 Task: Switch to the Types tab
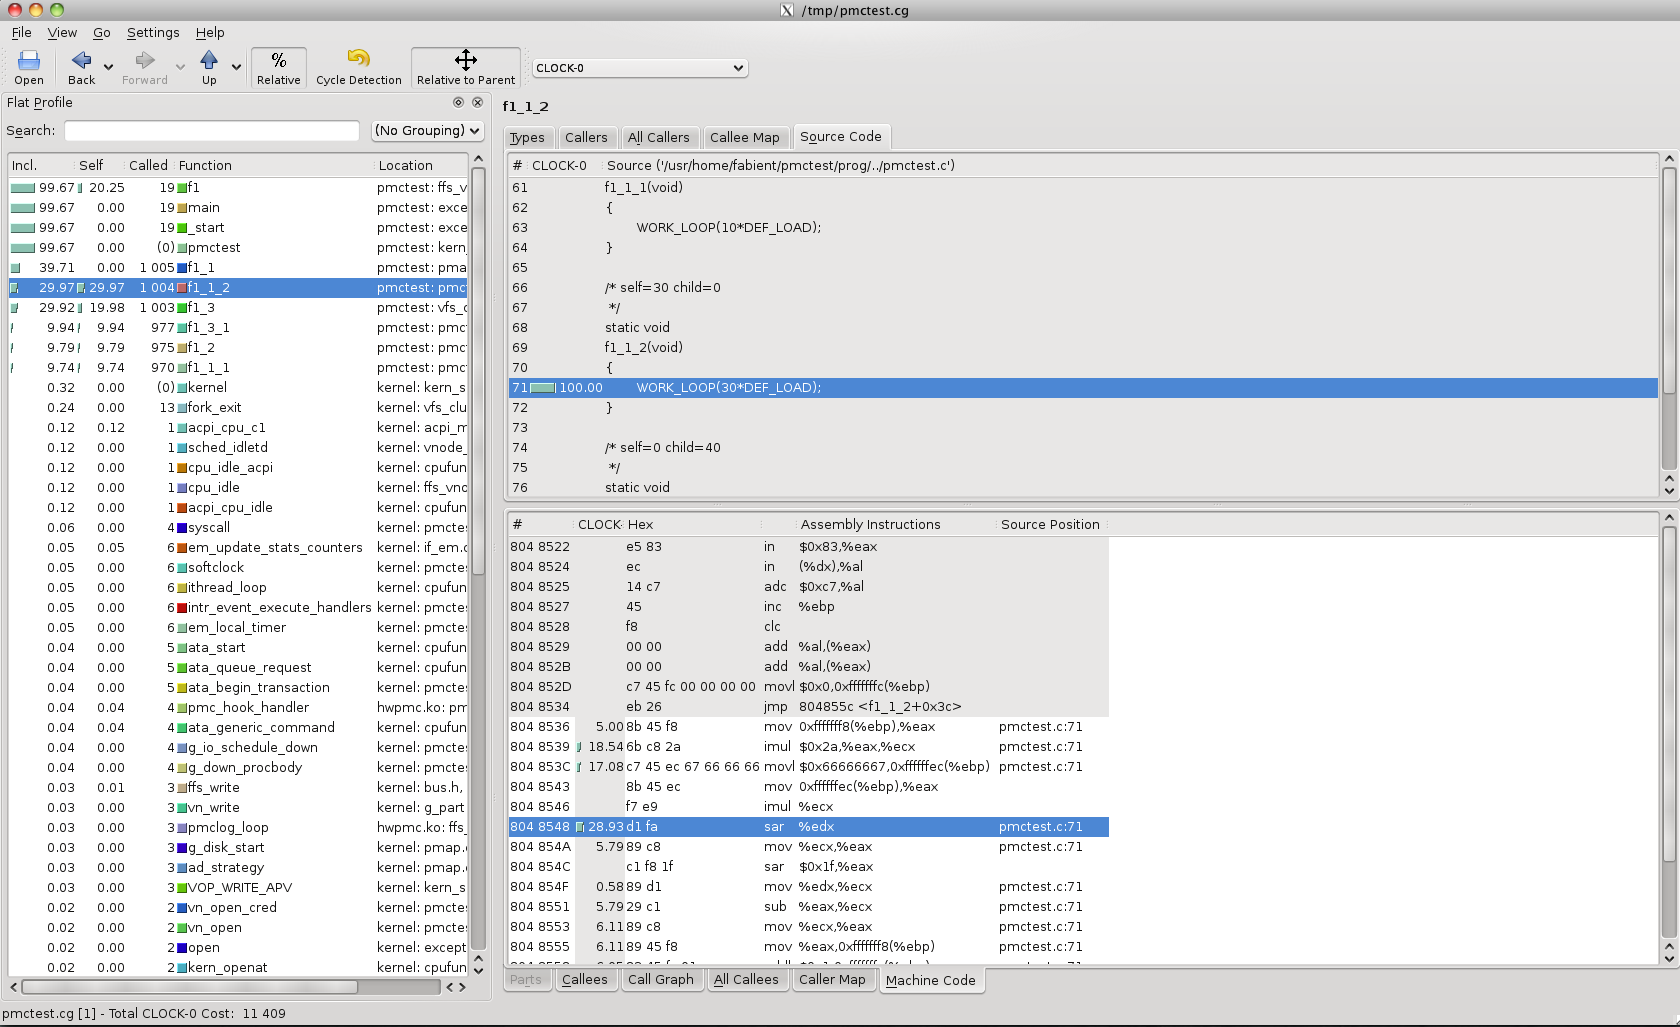[527, 138]
